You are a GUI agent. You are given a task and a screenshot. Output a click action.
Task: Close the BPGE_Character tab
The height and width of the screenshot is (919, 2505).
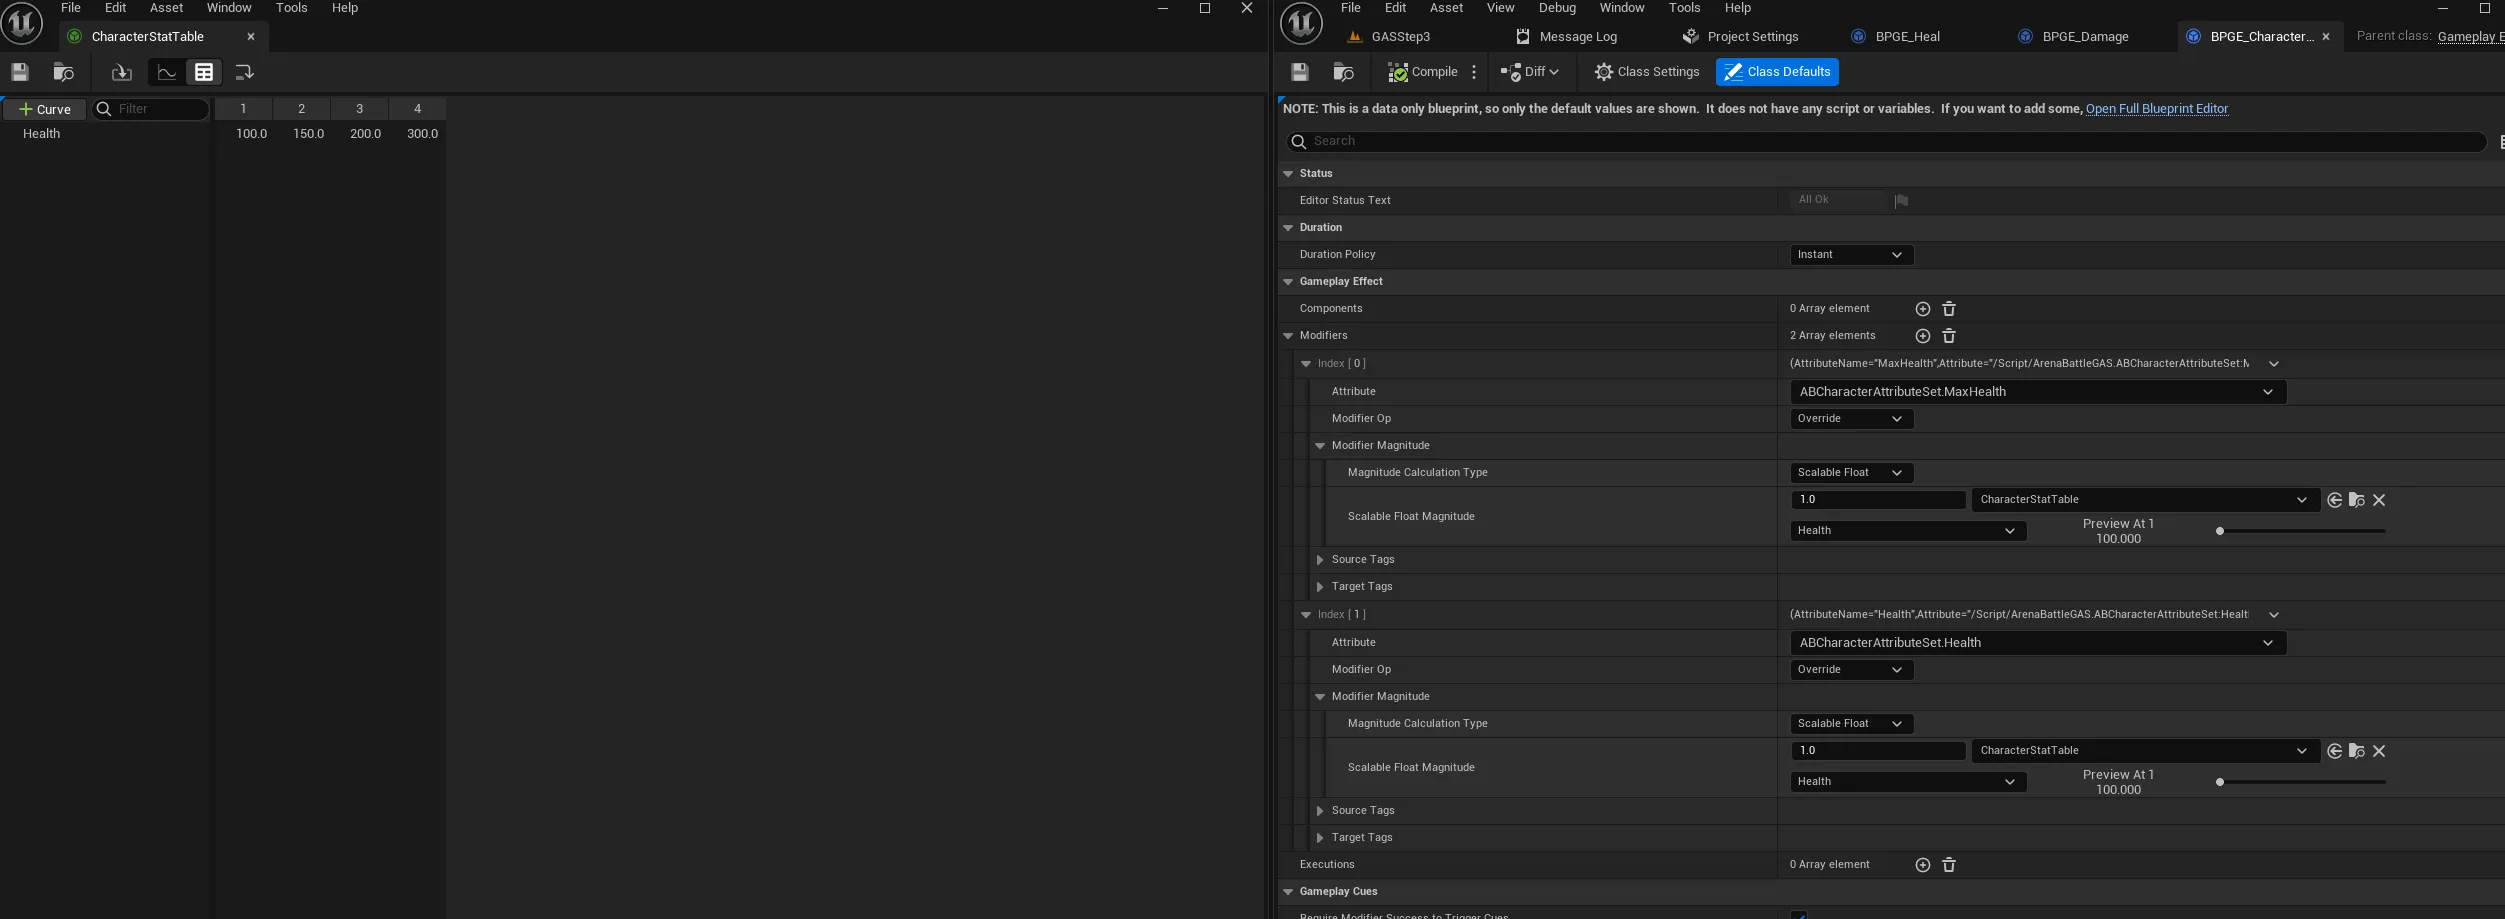click(x=2326, y=37)
